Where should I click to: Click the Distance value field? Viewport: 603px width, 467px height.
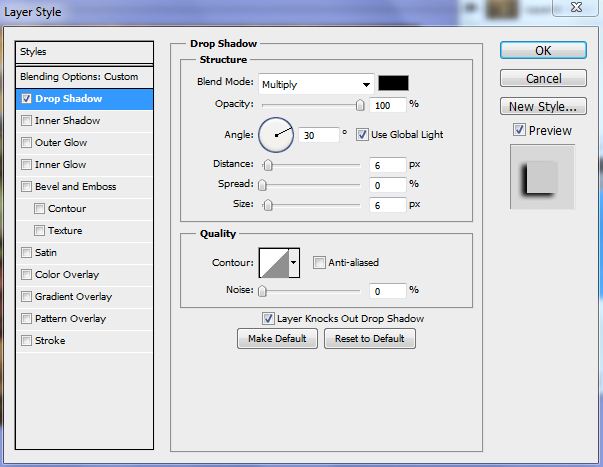[387, 165]
